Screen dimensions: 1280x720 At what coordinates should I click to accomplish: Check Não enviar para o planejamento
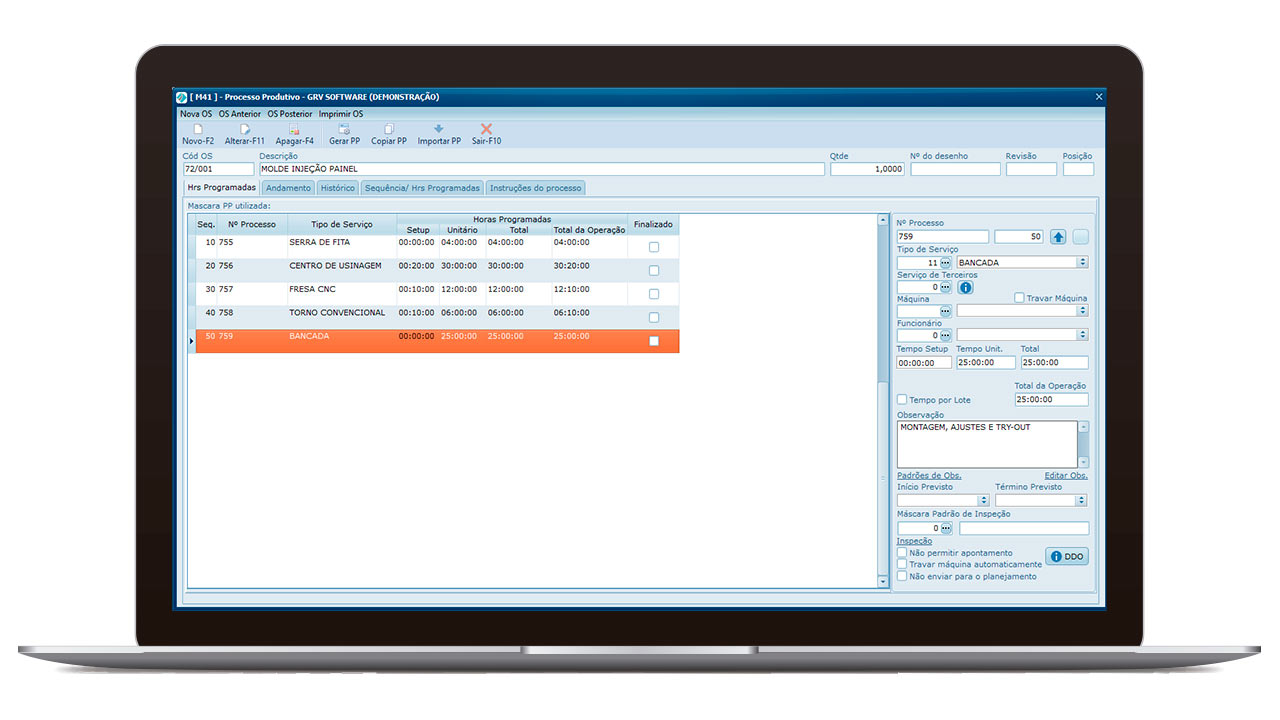(902, 576)
